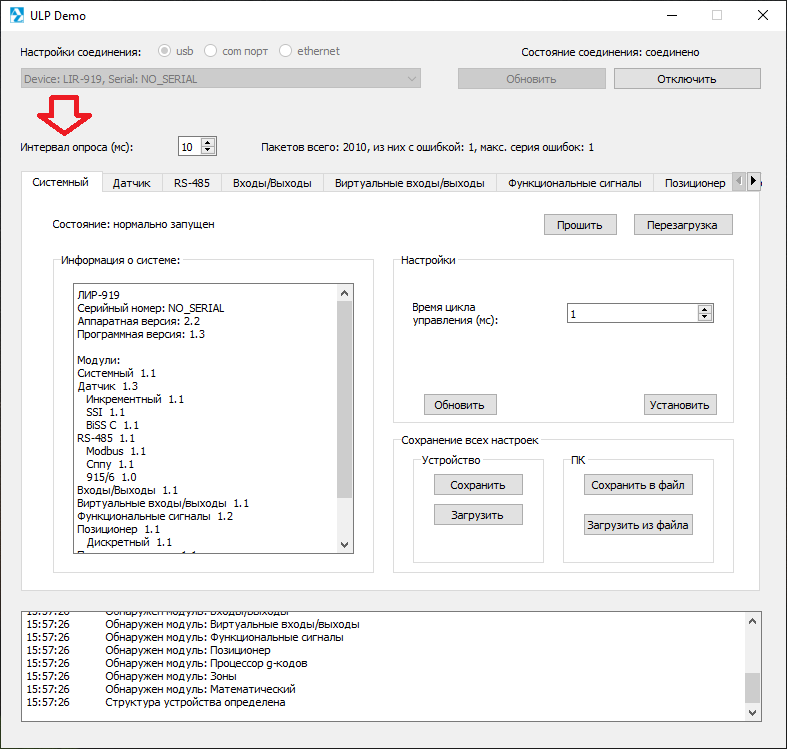This screenshot has width=787, height=749.
Task: Click the Сохранить в файл button
Action: 637,485
